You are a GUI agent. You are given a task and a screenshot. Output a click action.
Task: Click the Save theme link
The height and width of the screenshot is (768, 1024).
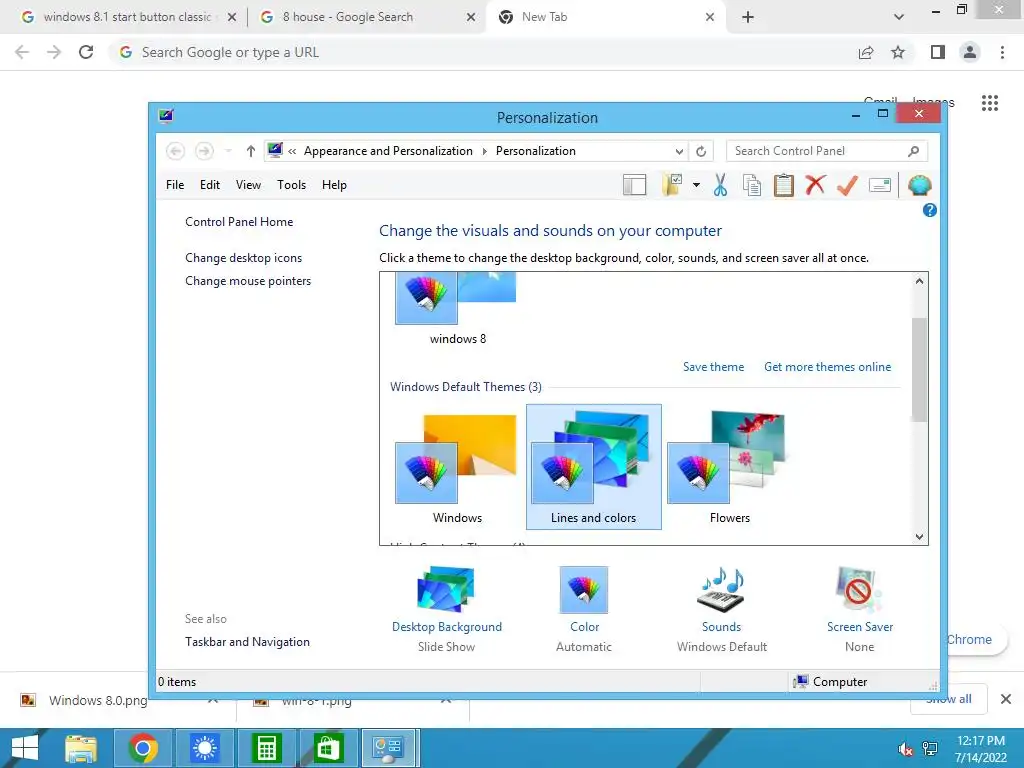[713, 367]
